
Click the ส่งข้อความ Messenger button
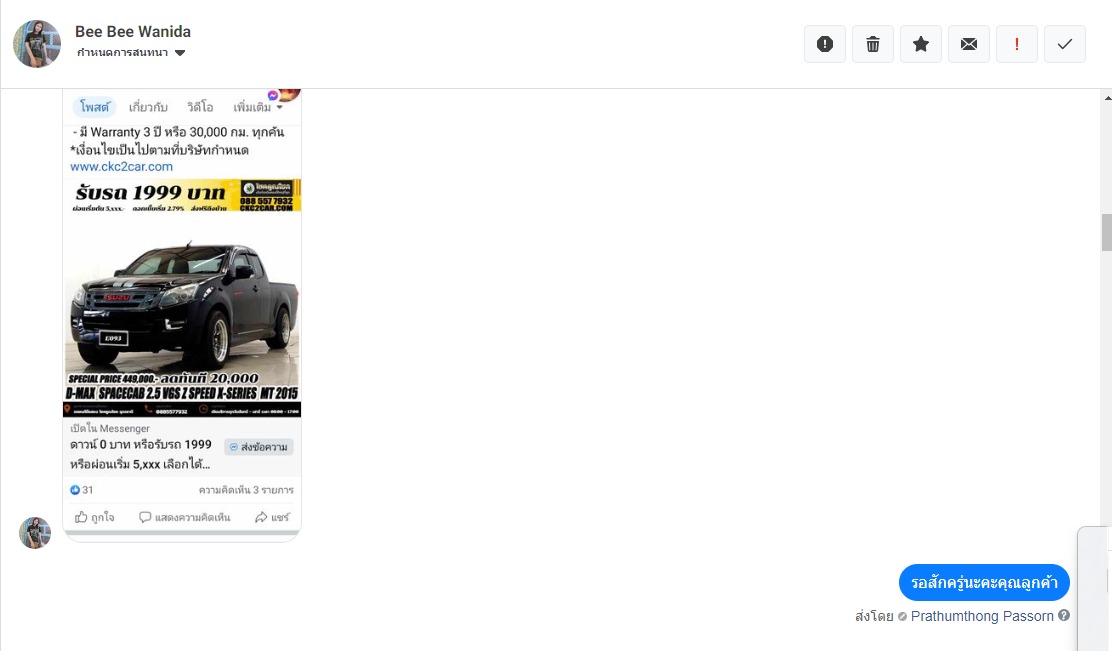coord(259,447)
